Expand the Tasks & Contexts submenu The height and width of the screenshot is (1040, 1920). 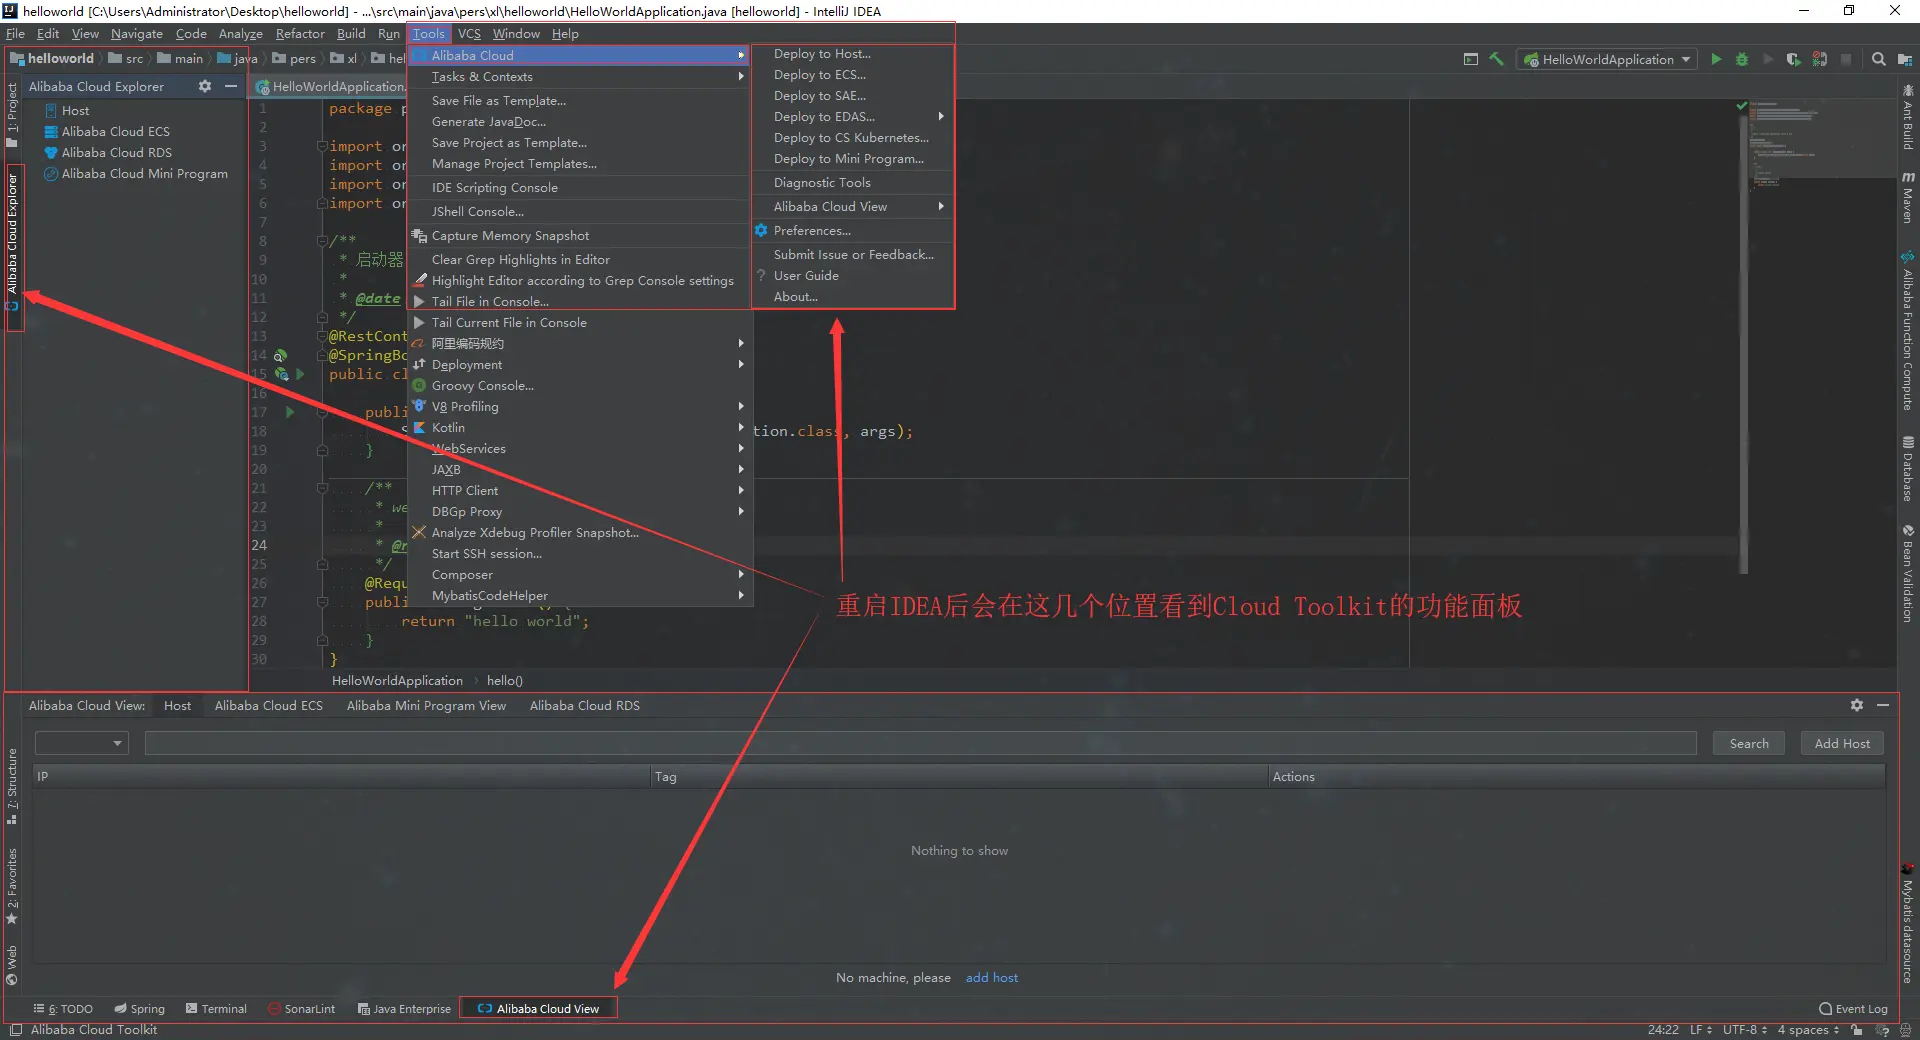click(580, 77)
